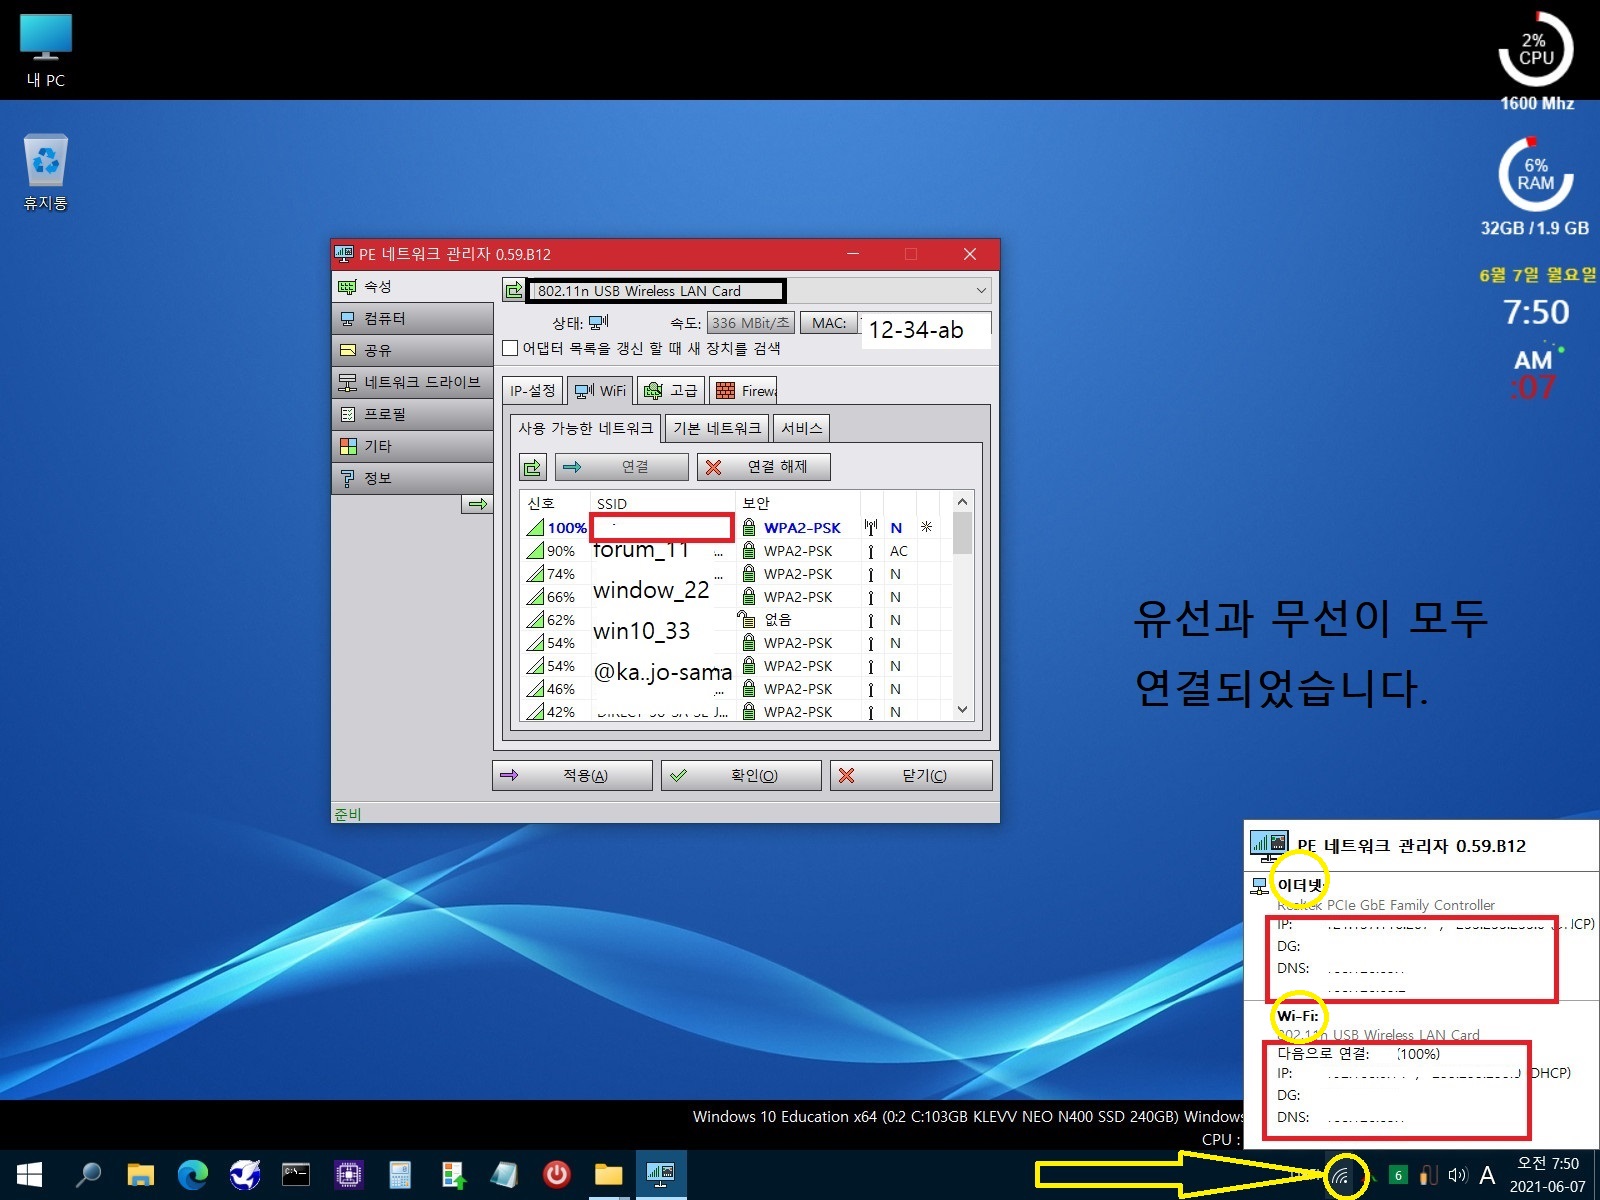Viewport: 1600px width, 1200px height.
Task: Open the 속성 sidebar section
Action: [412, 286]
